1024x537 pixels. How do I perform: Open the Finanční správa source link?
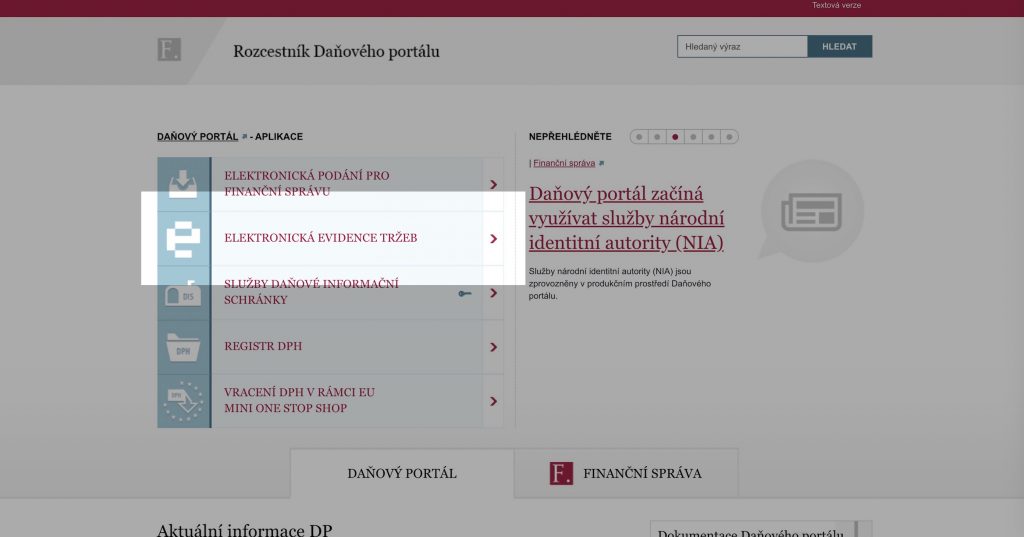pyautogui.click(x=564, y=163)
